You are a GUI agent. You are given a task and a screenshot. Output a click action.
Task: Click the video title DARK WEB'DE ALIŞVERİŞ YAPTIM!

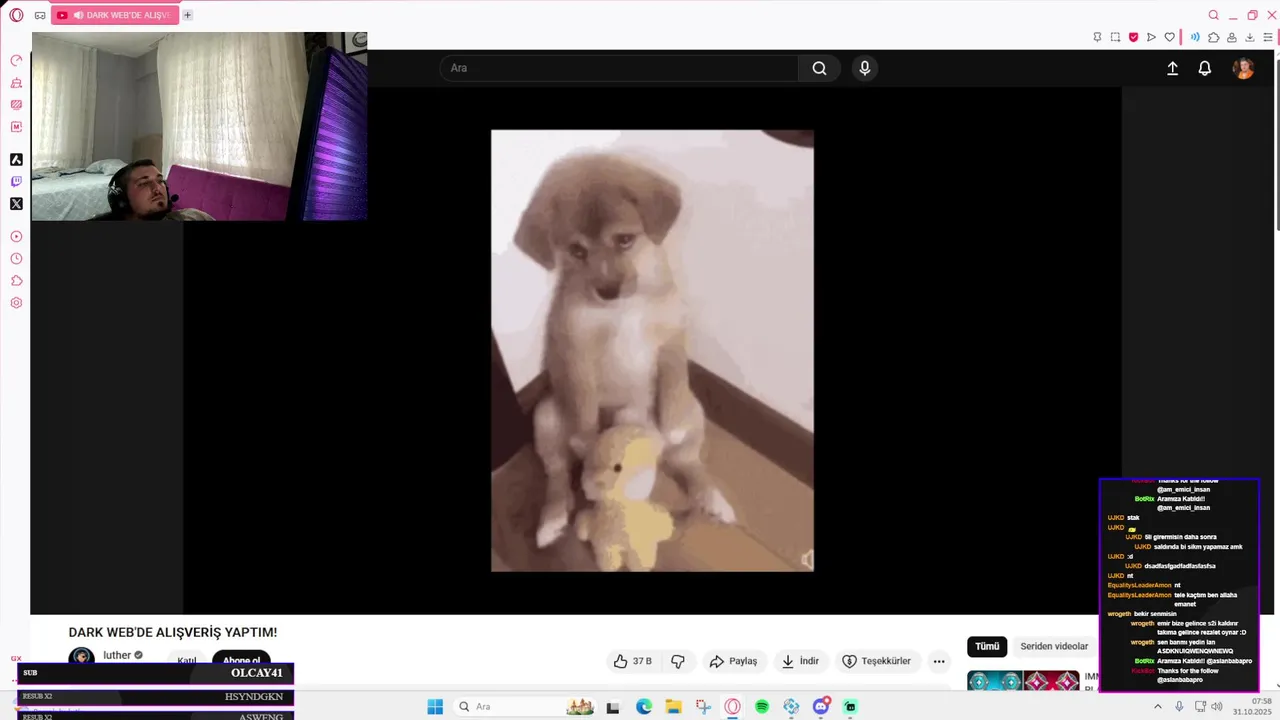tap(173, 632)
